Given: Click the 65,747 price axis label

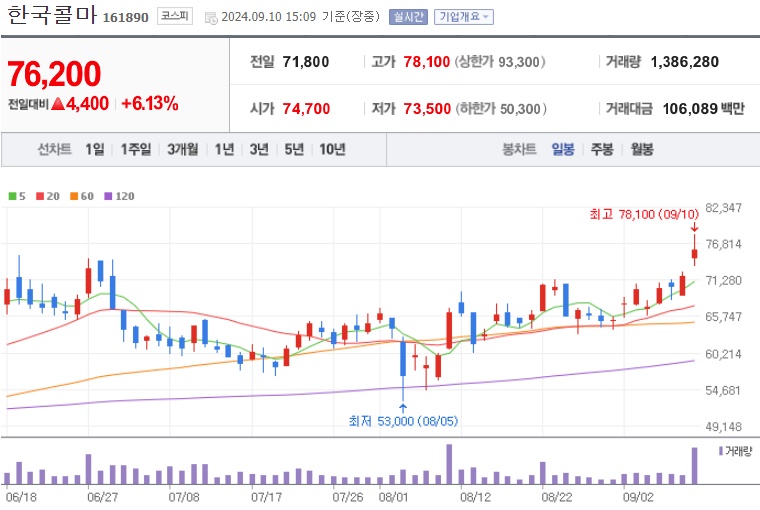Looking at the screenshot, I should [724, 317].
